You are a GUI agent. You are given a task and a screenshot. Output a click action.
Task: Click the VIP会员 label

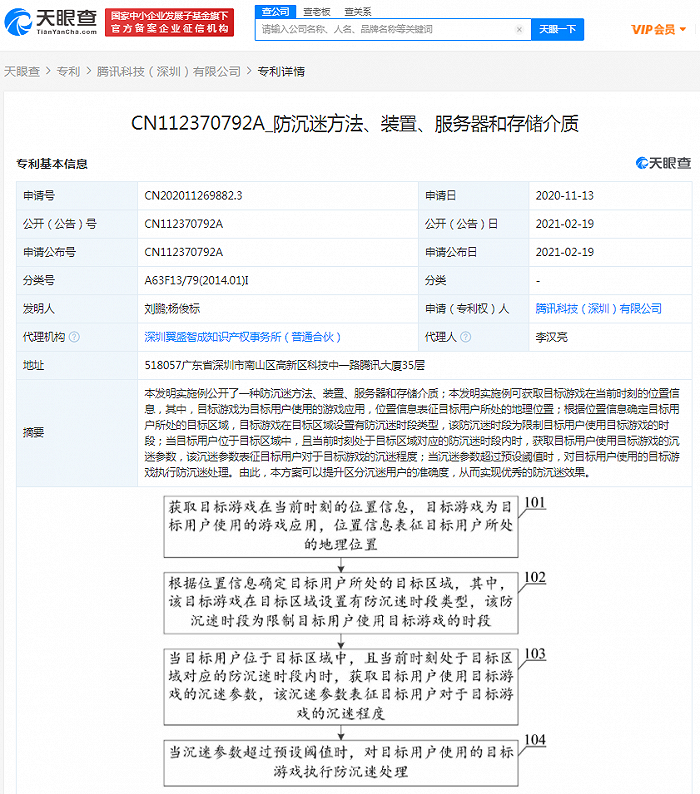pyautogui.click(x=653, y=29)
